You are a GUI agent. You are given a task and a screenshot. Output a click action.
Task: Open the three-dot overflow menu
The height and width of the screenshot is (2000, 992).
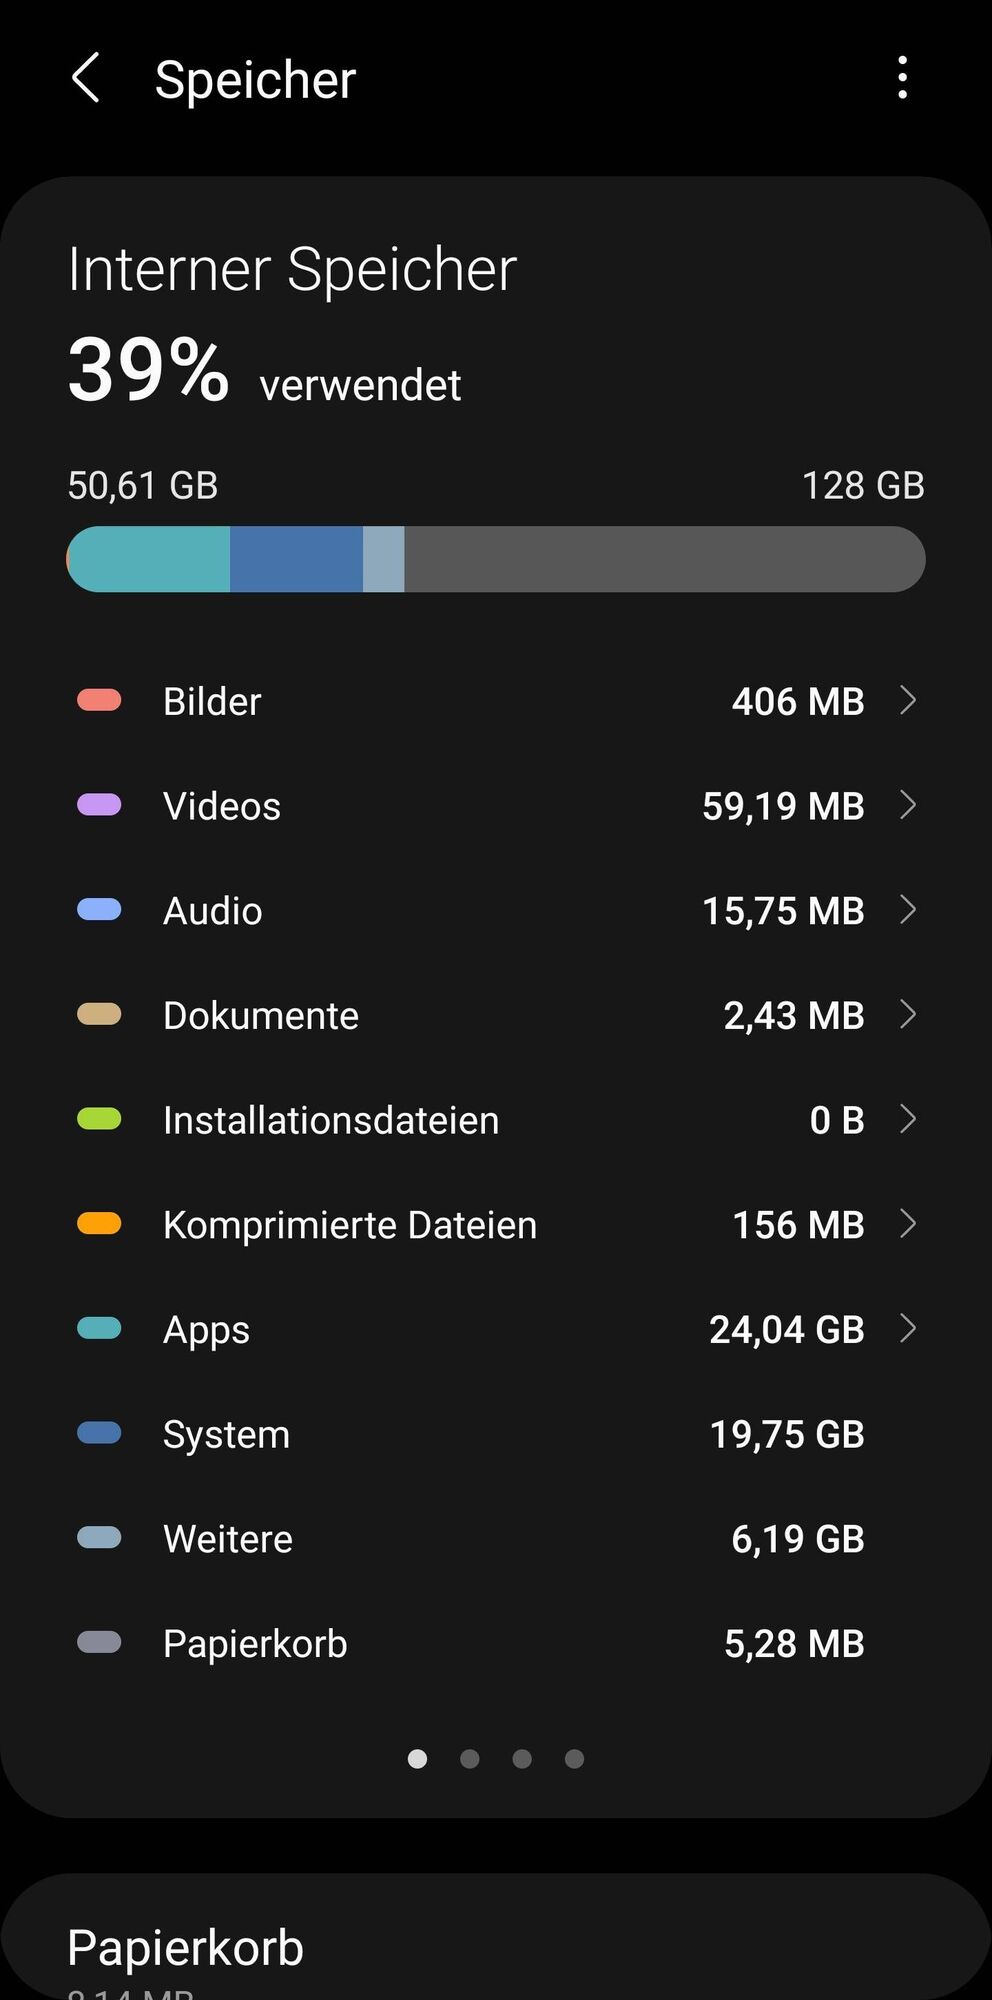[x=902, y=78]
